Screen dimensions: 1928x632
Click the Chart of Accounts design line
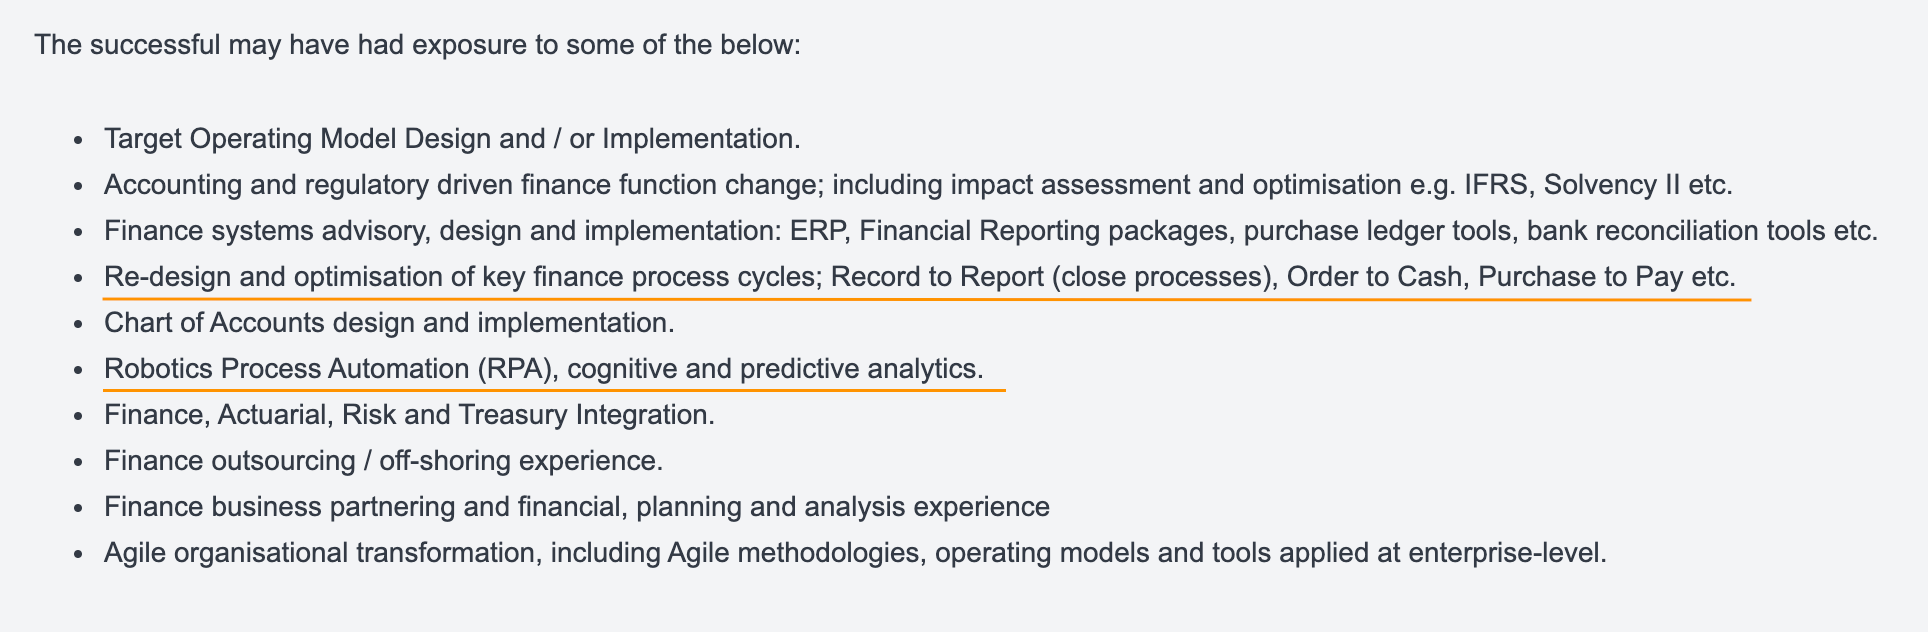(389, 322)
